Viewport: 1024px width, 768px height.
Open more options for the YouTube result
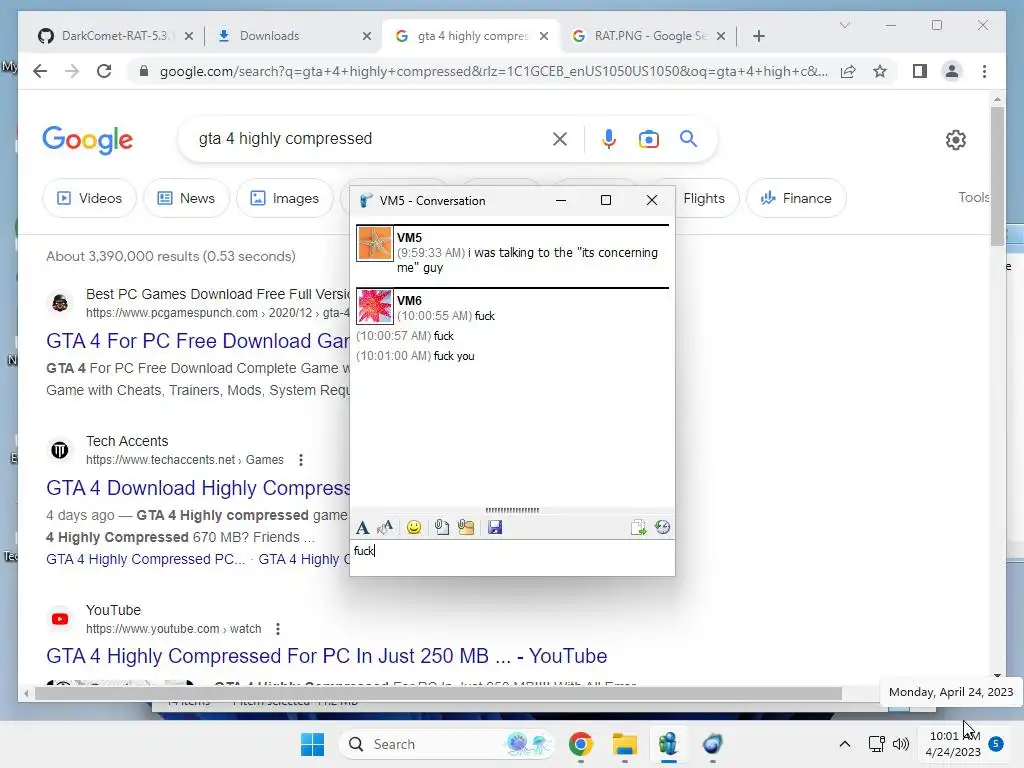[278, 629]
